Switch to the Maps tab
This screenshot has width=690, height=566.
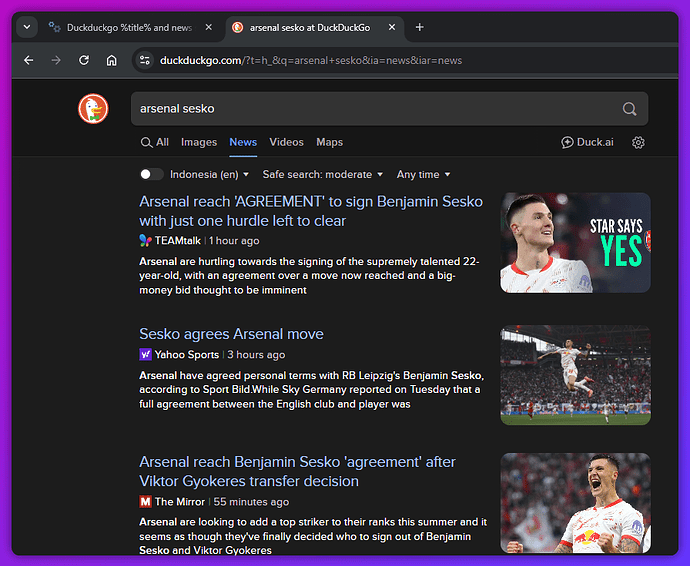click(330, 142)
